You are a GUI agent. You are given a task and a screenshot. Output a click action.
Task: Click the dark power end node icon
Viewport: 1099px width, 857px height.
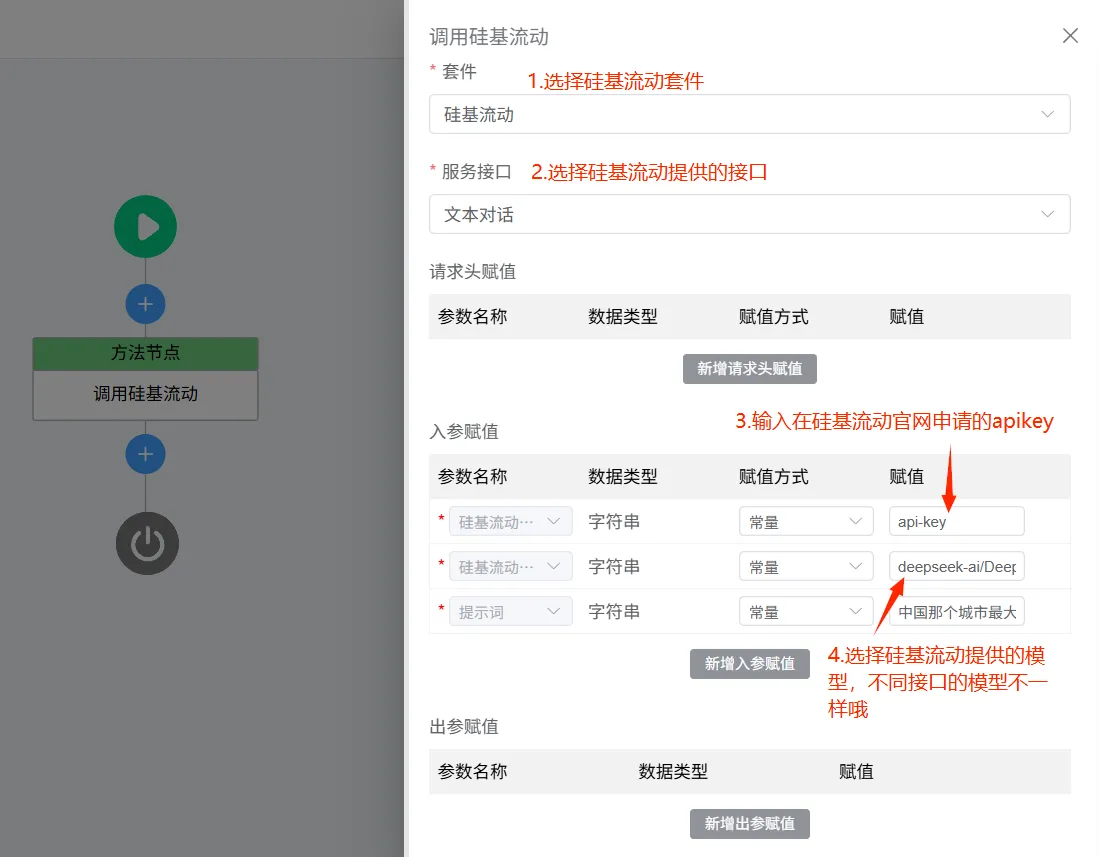pyautogui.click(x=147, y=544)
